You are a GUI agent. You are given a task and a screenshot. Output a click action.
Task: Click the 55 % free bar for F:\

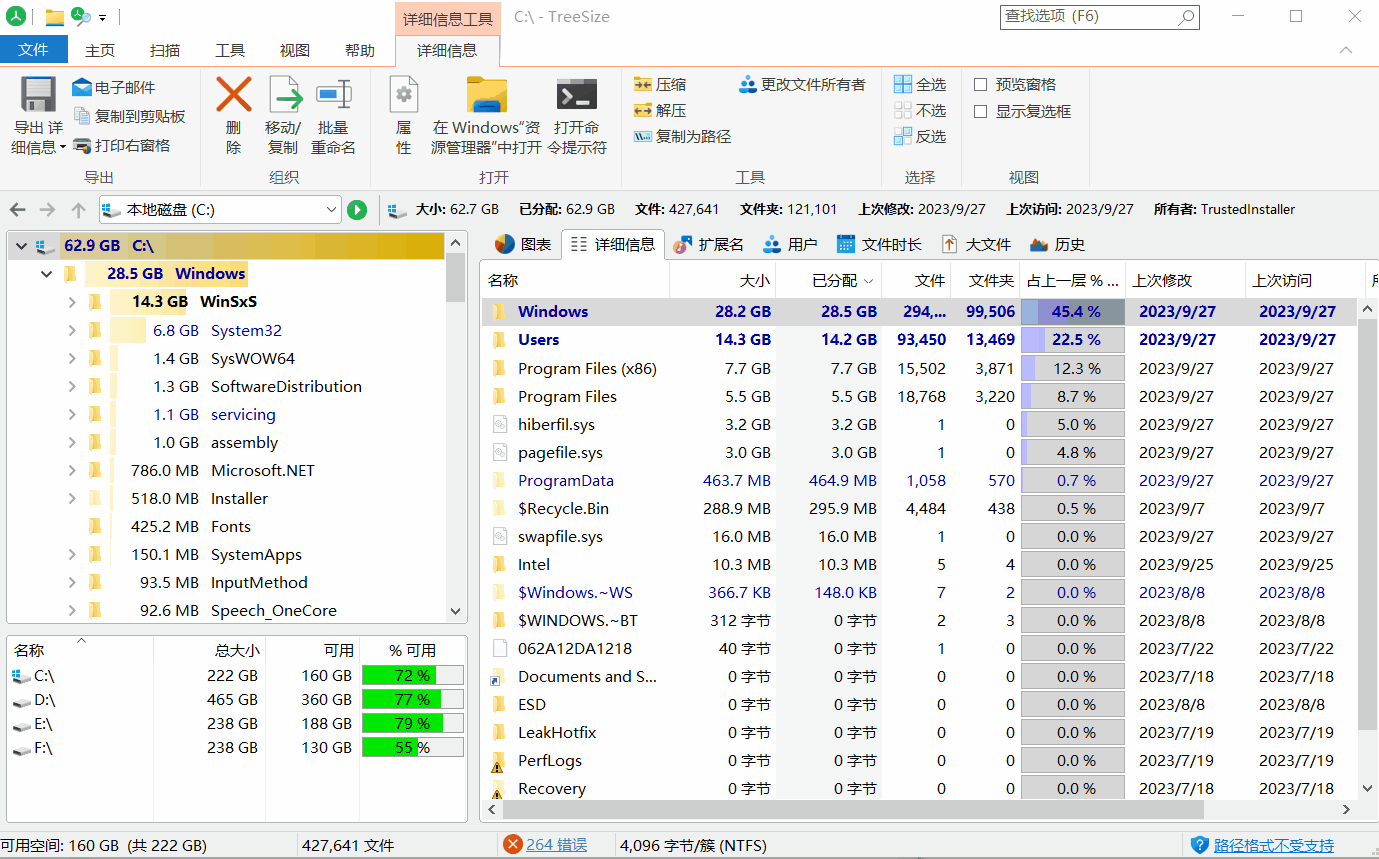(413, 747)
